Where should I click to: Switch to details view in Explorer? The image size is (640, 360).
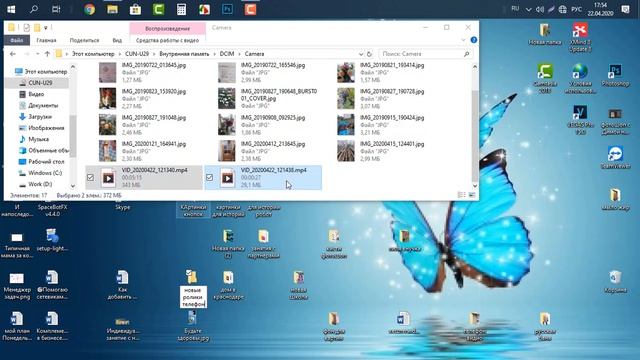pos(462,195)
